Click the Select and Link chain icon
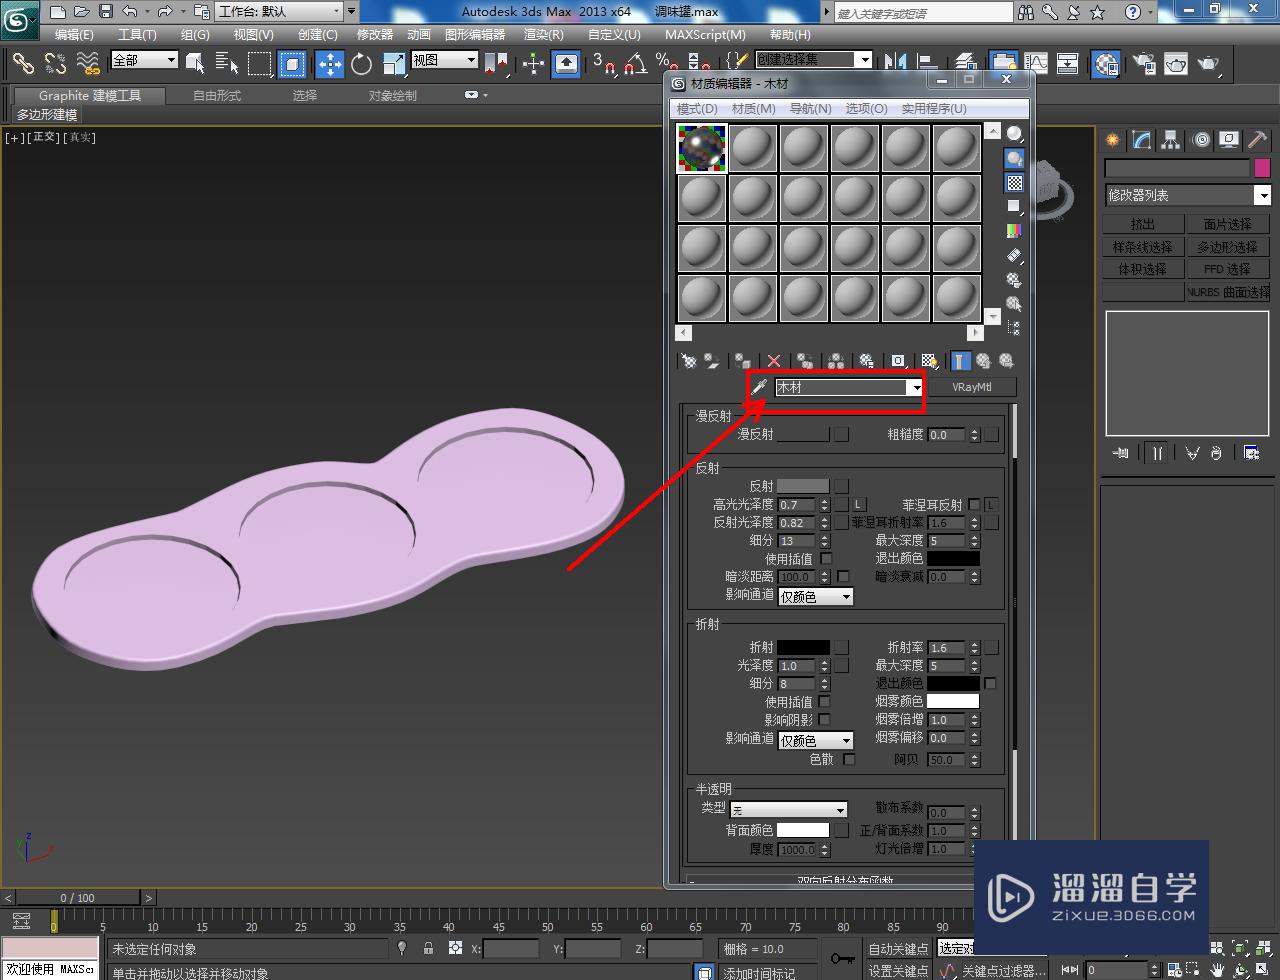The image size is (1280, 980). click(22, 64)
